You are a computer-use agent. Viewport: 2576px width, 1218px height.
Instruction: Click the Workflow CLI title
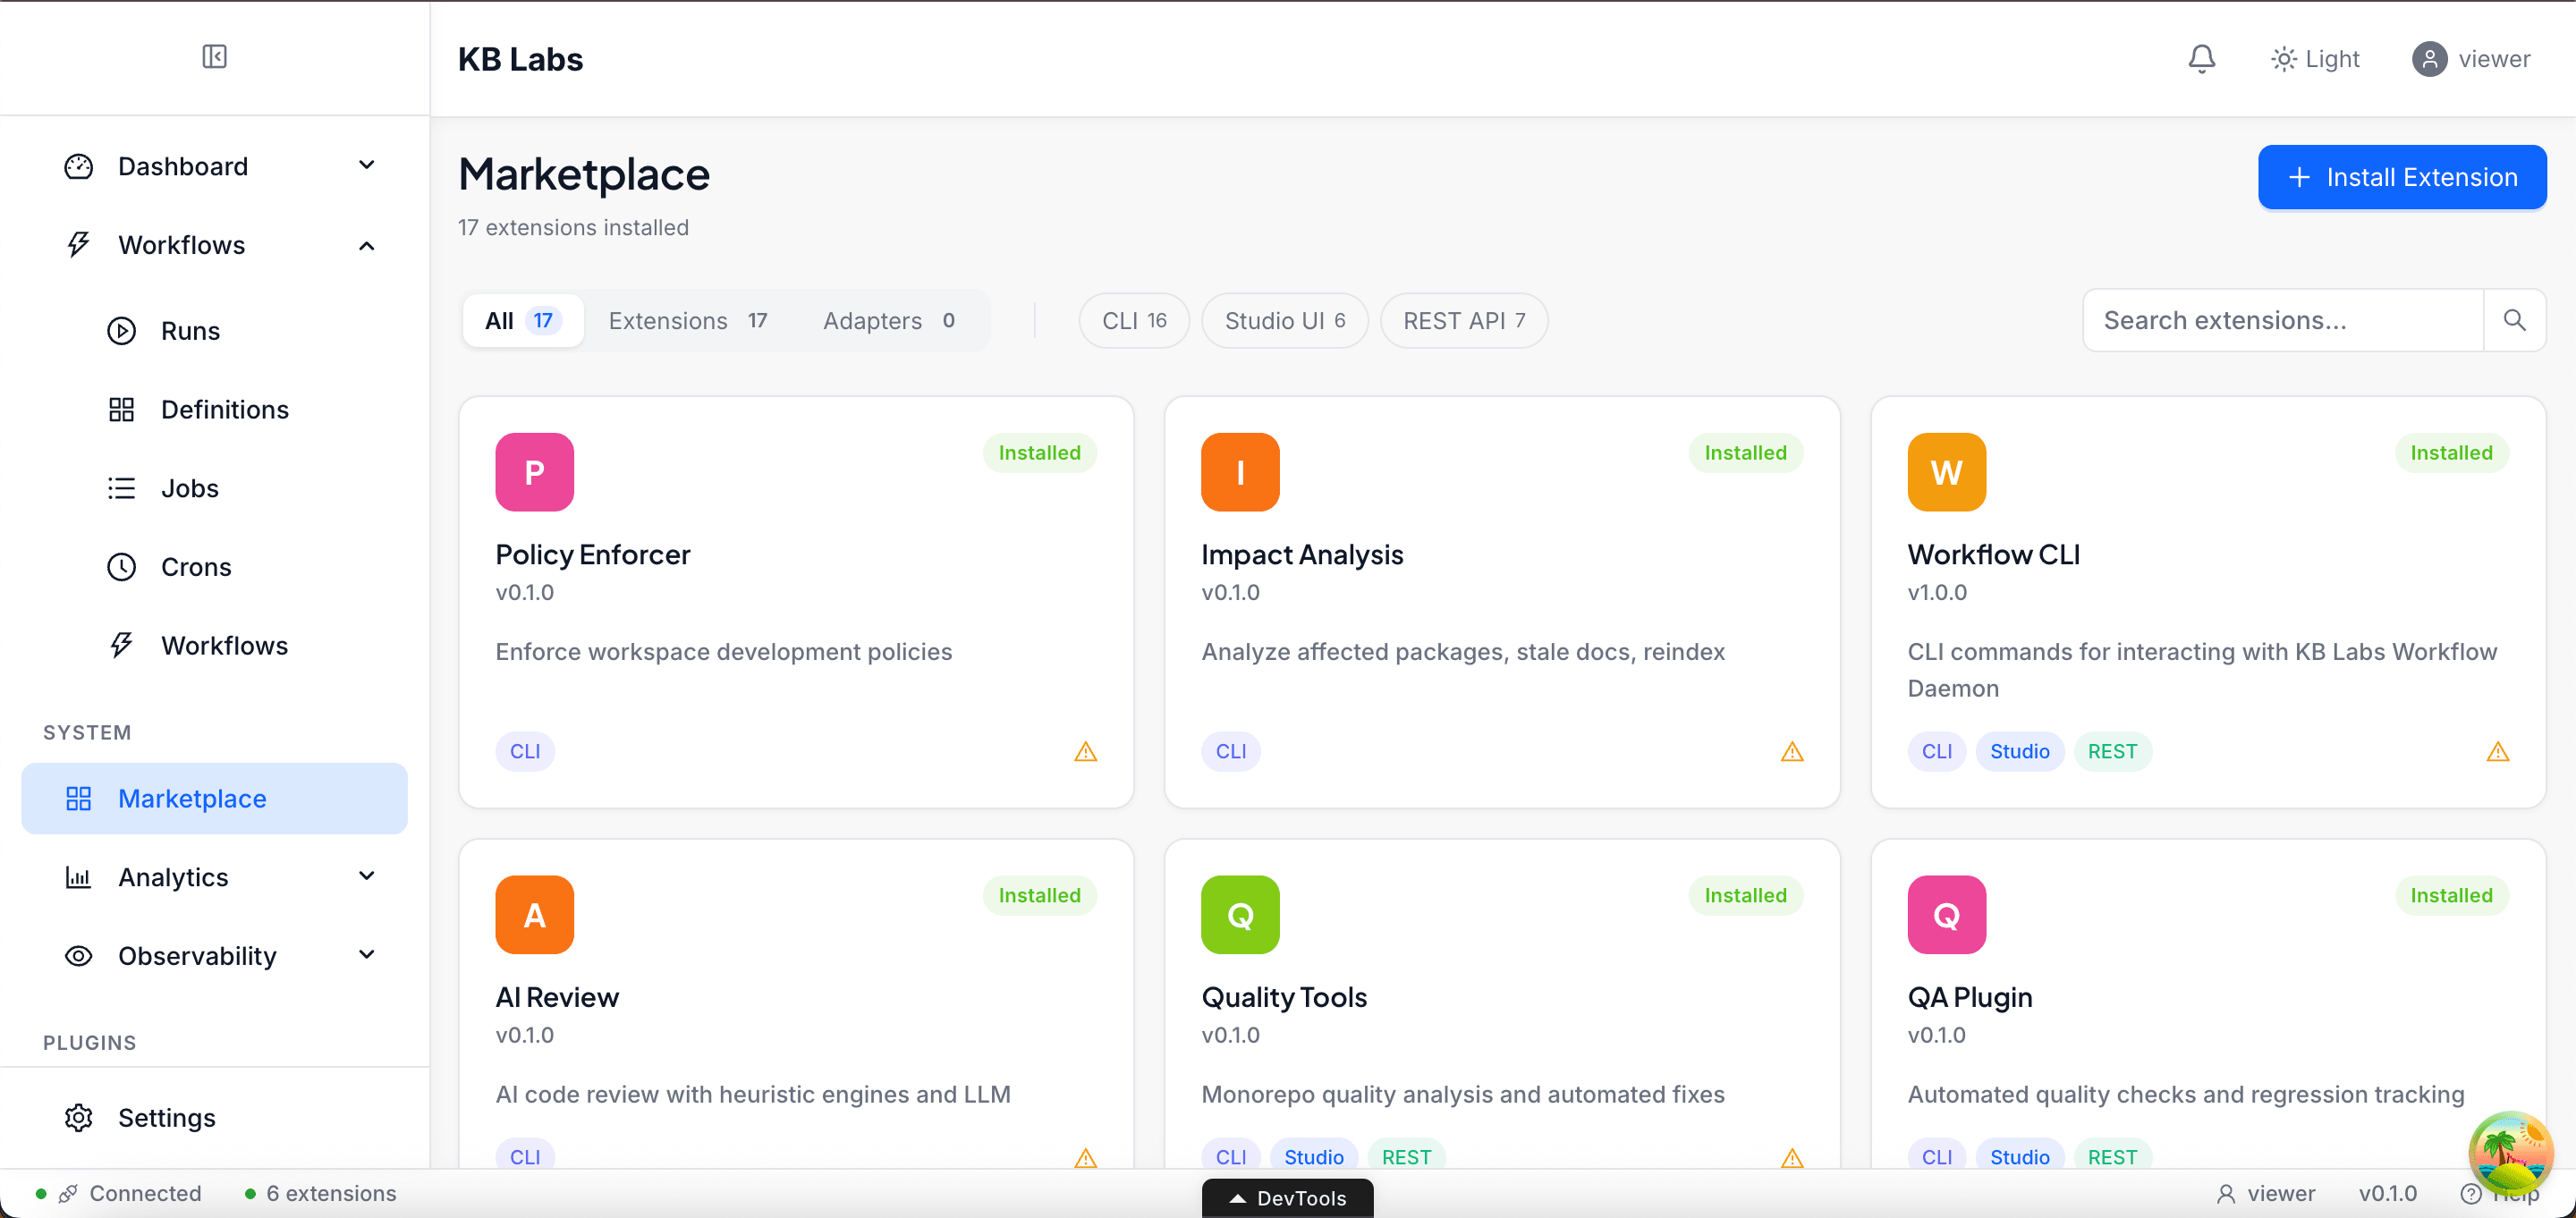(x=1993, y=554)
